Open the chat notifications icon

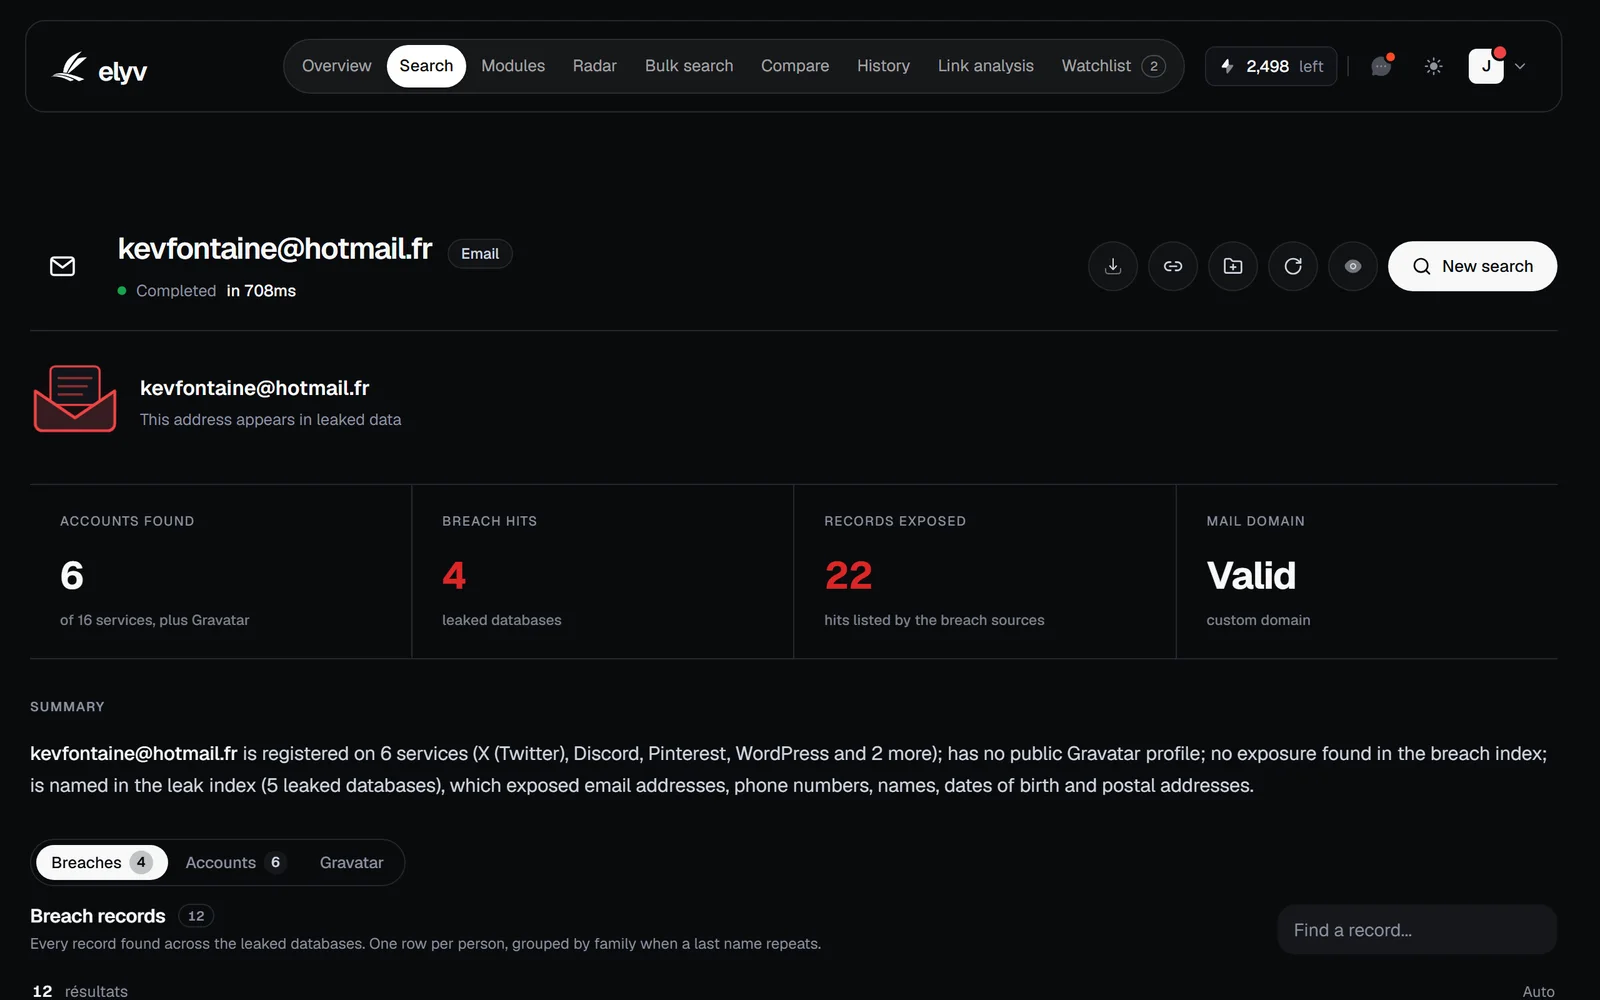(1381, 66)
